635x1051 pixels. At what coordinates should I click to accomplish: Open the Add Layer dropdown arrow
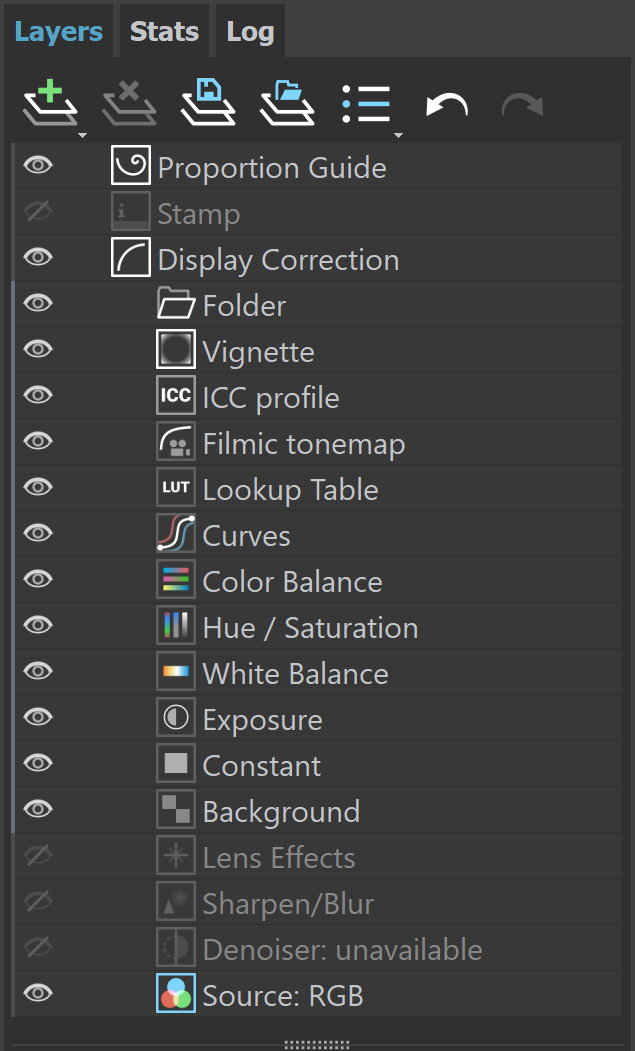[82, 135]
